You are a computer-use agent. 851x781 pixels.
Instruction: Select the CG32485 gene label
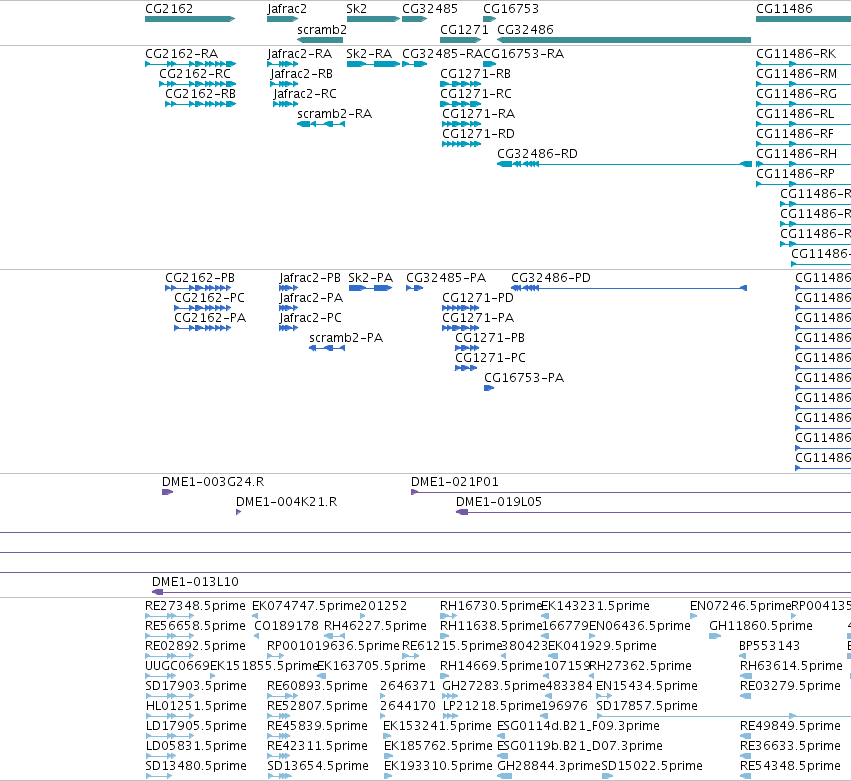[430, 9]
